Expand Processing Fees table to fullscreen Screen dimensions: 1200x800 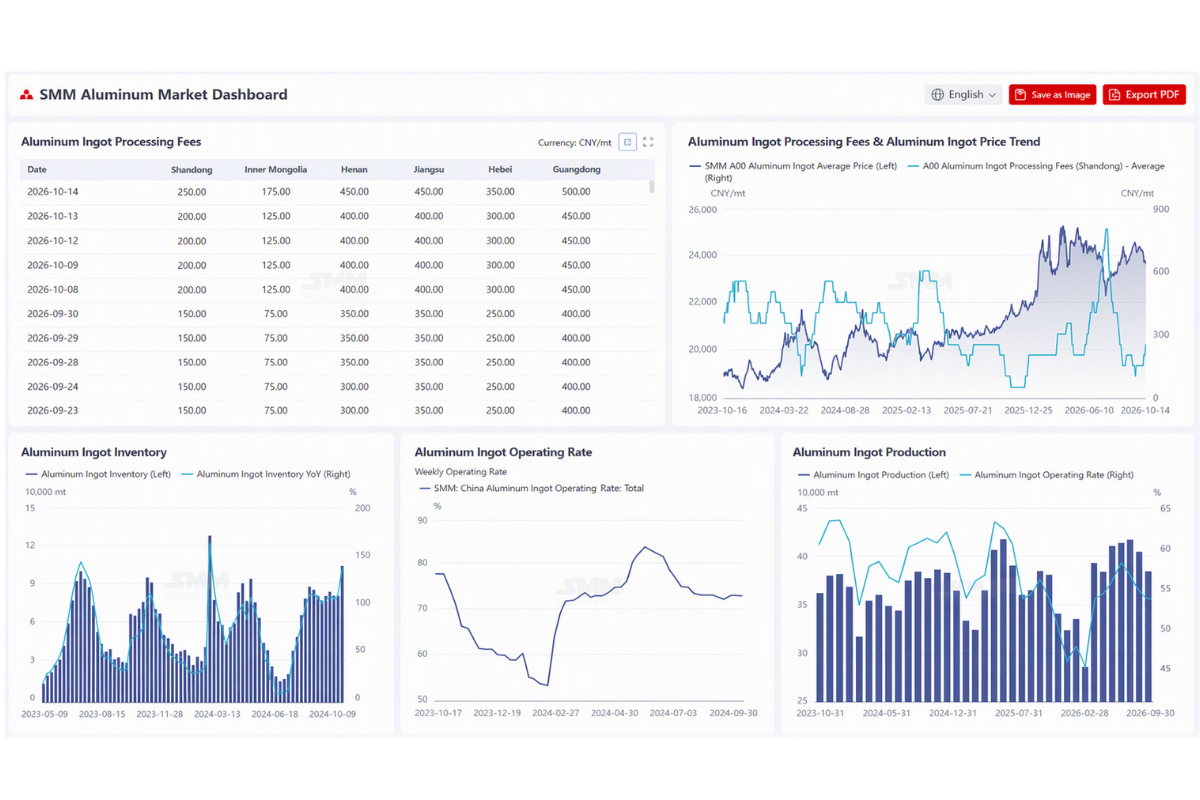coord(648,142)
